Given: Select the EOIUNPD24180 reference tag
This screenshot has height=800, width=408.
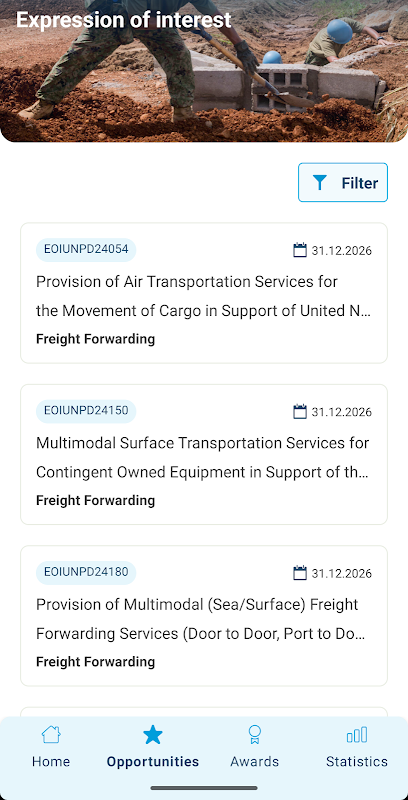Looking at the screenshot, I should [x=86, y=572].
